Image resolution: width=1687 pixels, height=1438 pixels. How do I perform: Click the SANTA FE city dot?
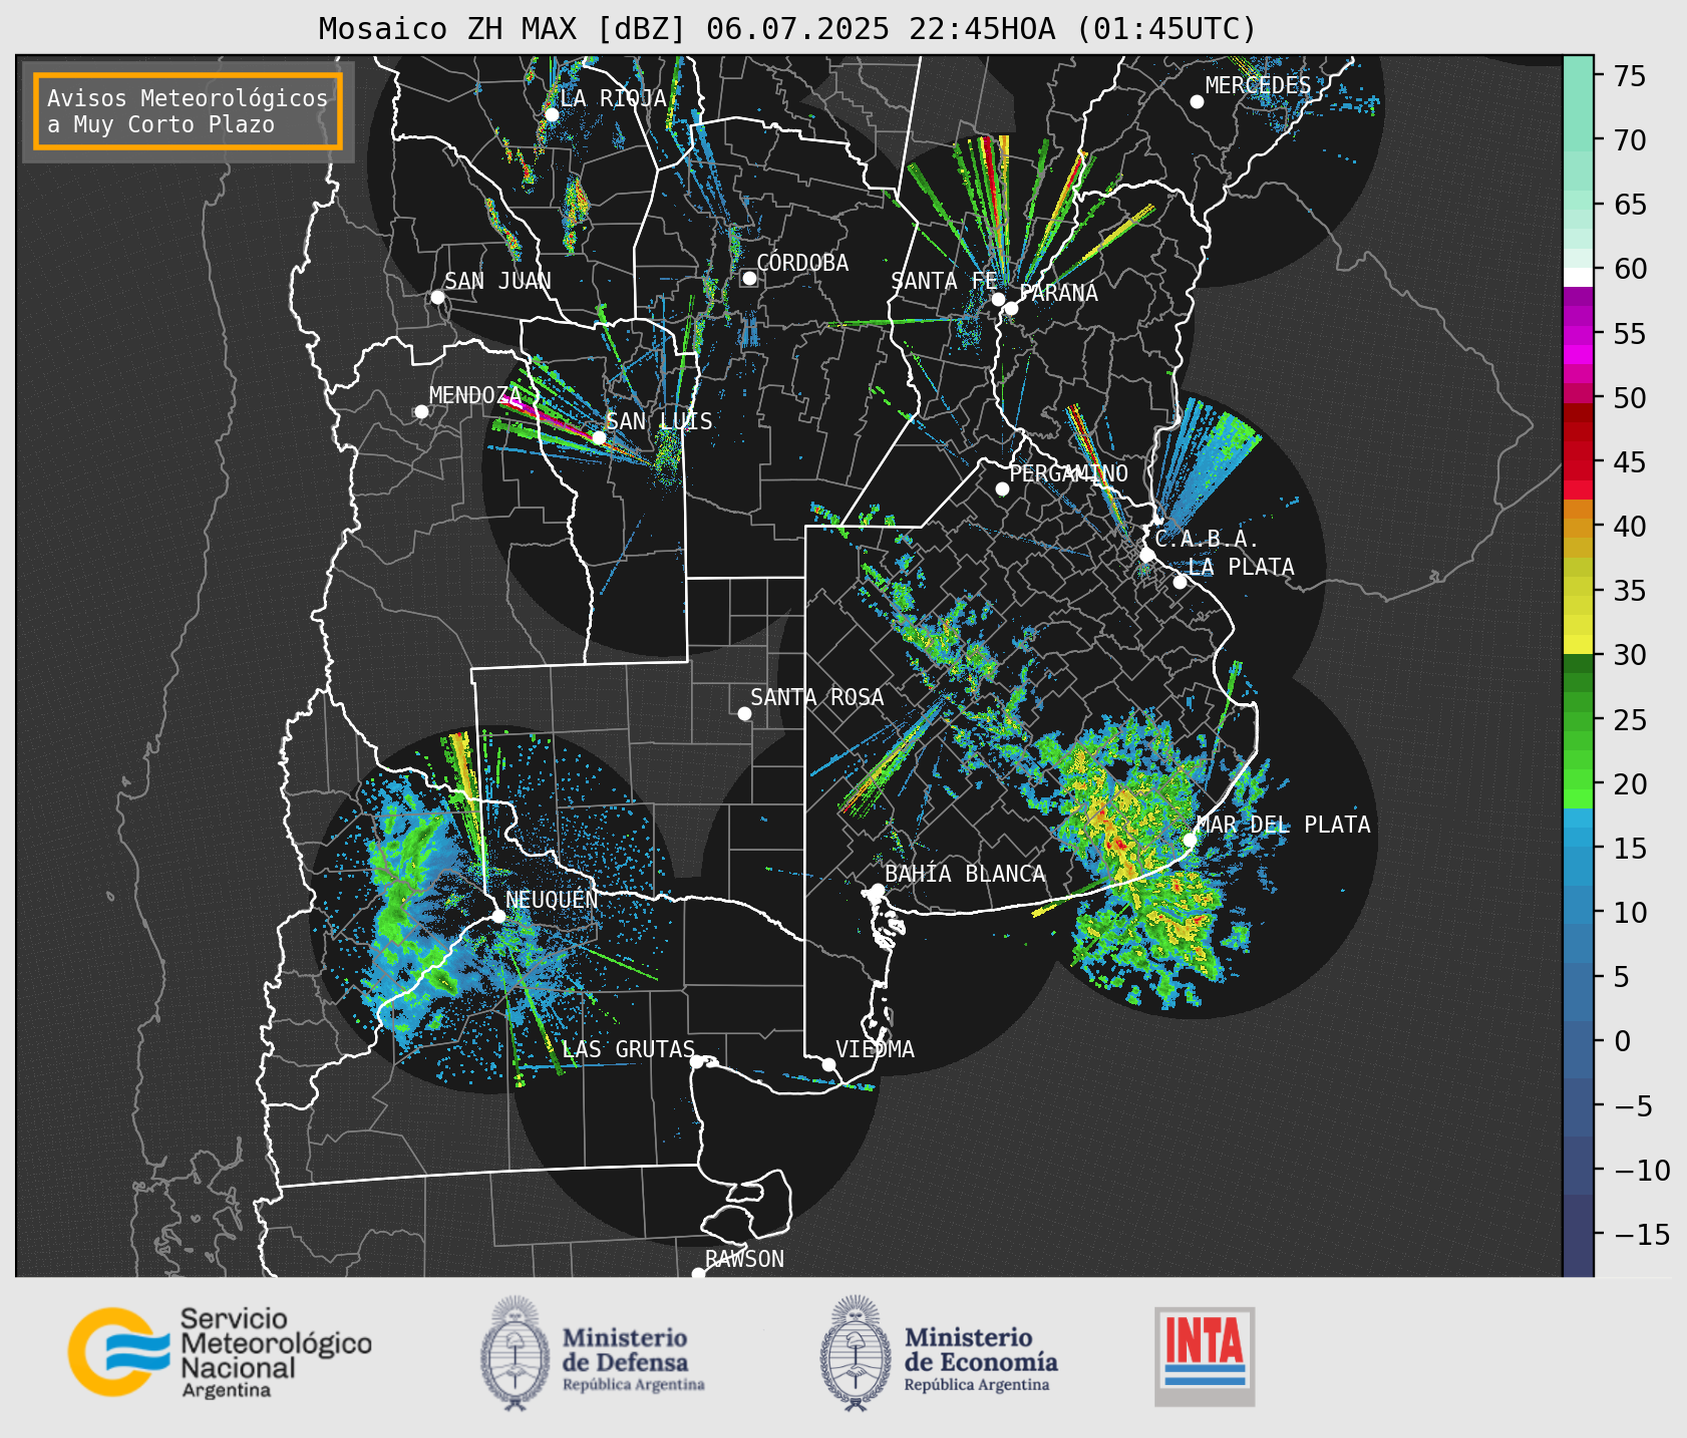click(998, 299)
